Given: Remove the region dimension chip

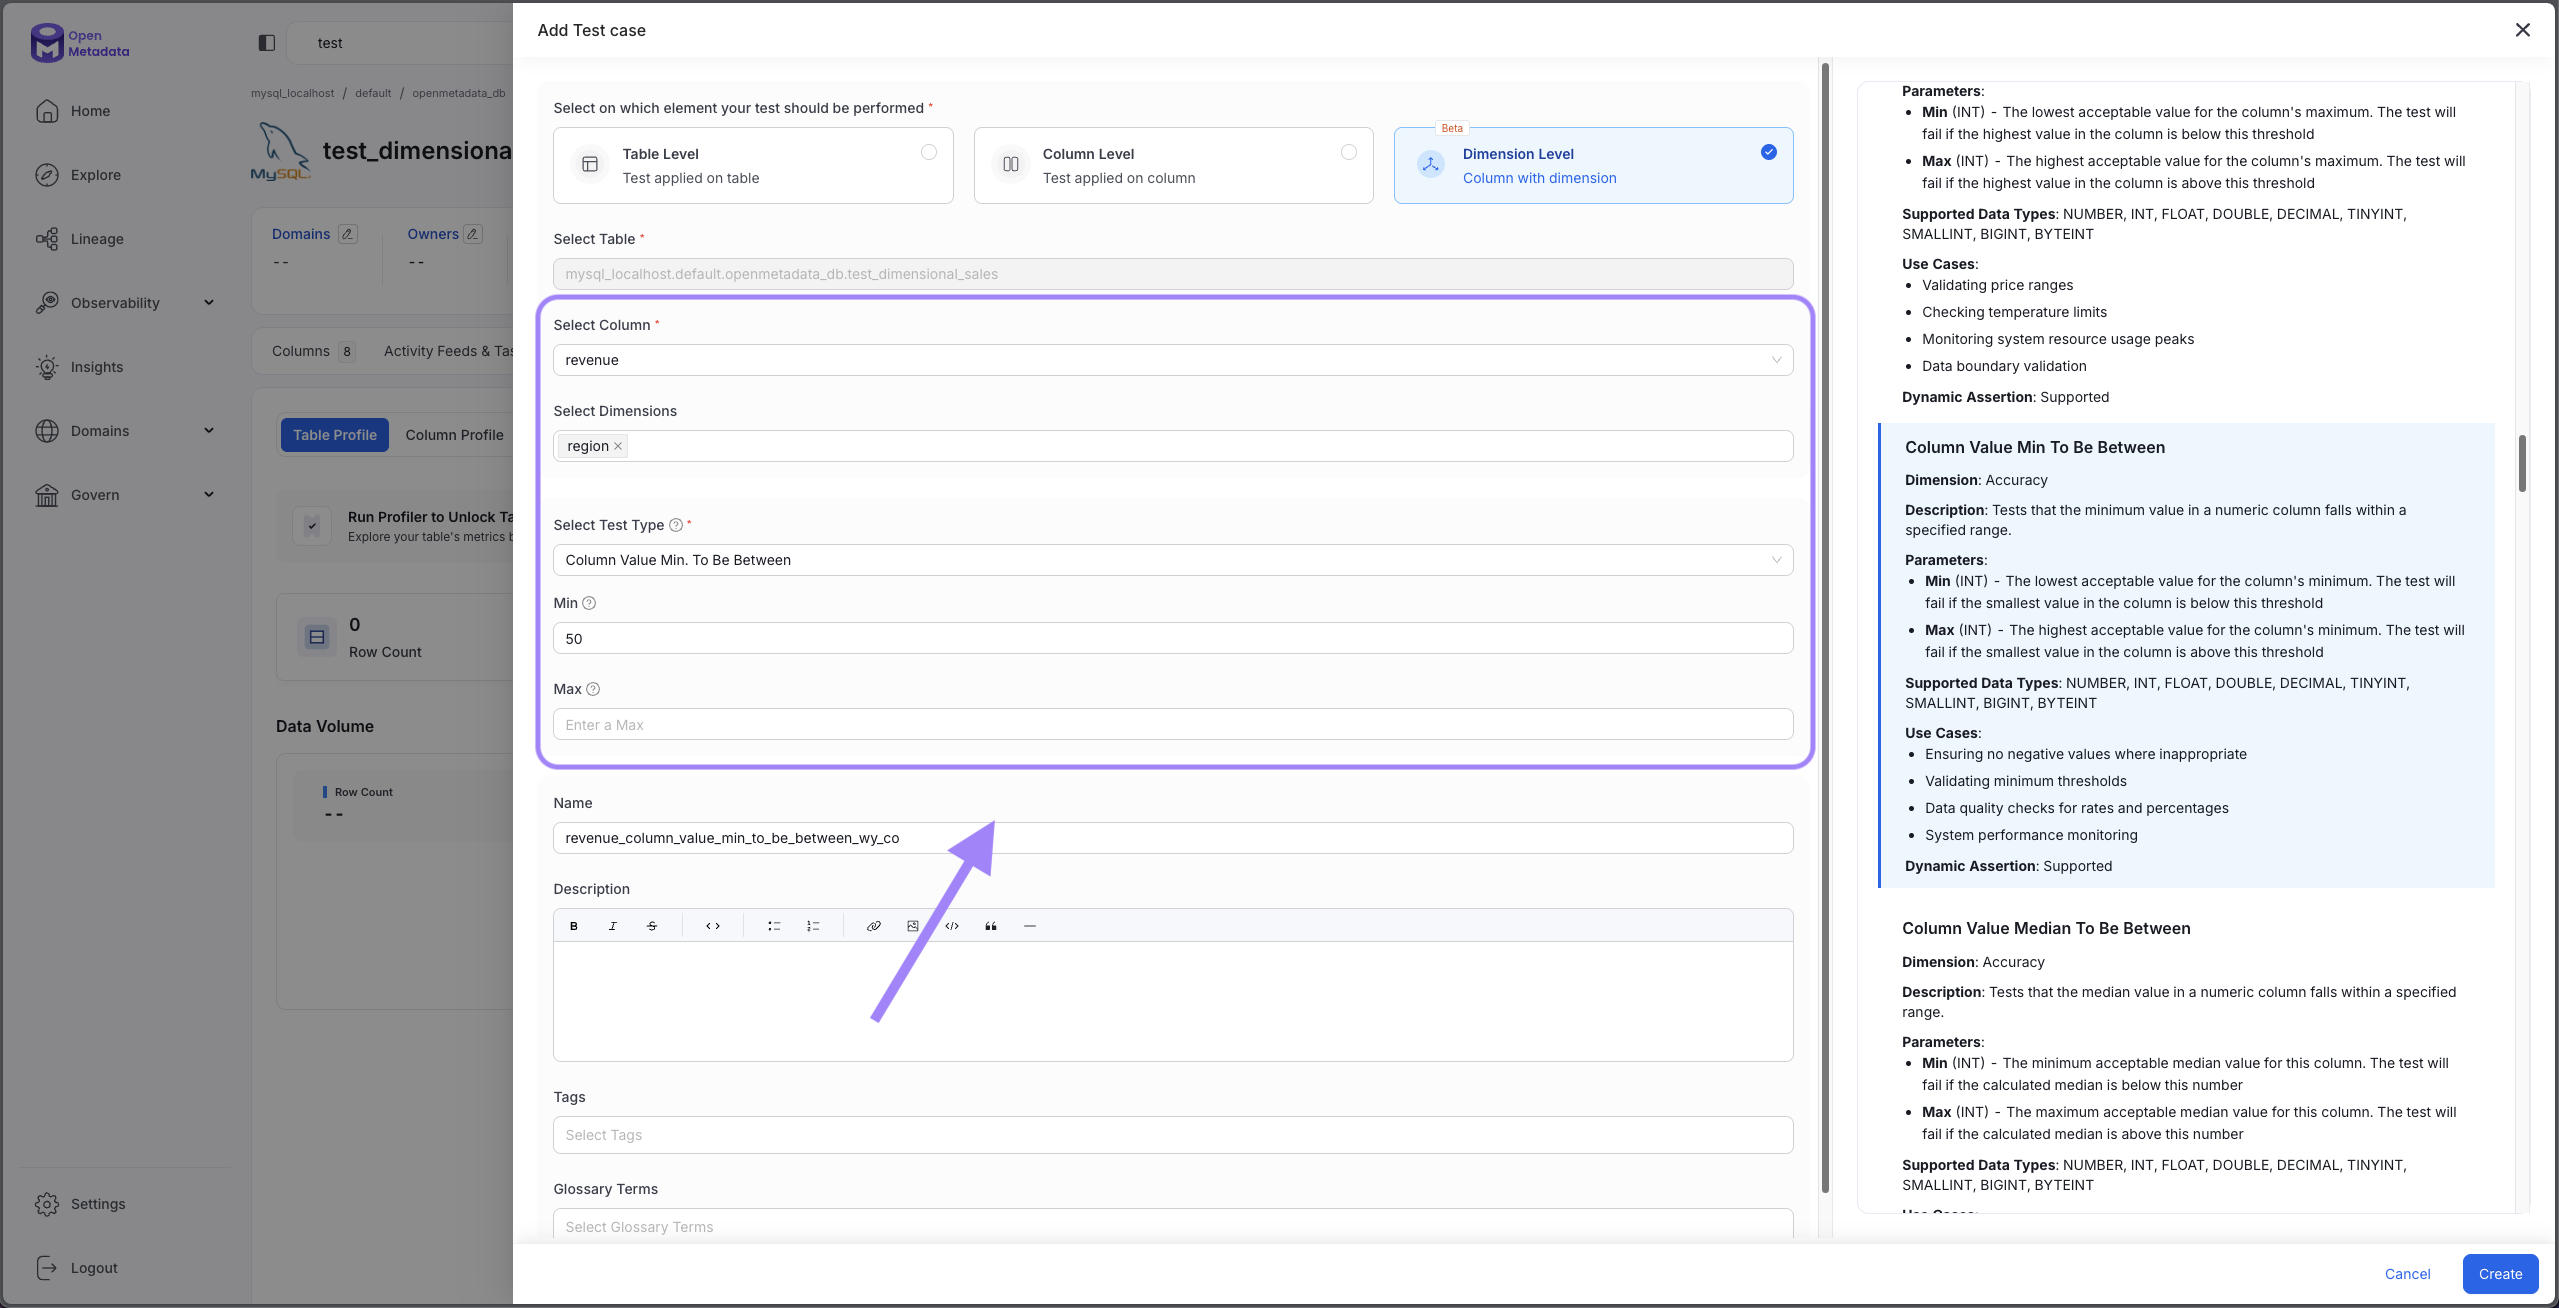Looking at the screenshot, I should 617,446.
